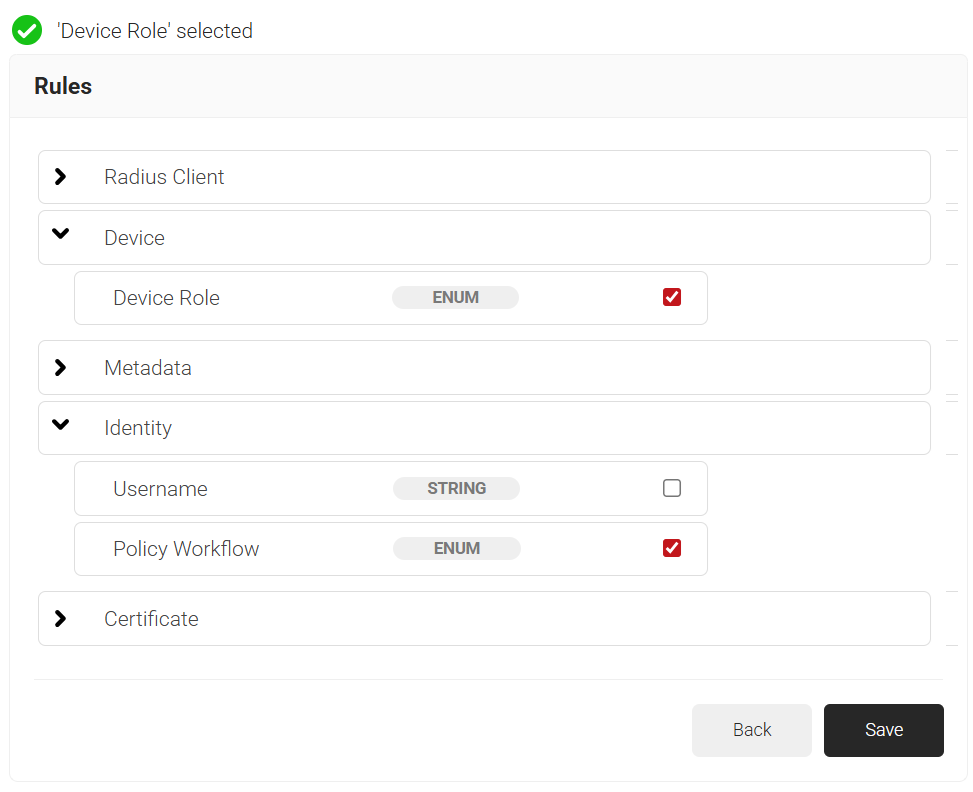Click the Save button
The height and width of the screenshot is (792, 973).
pos(883,730)
